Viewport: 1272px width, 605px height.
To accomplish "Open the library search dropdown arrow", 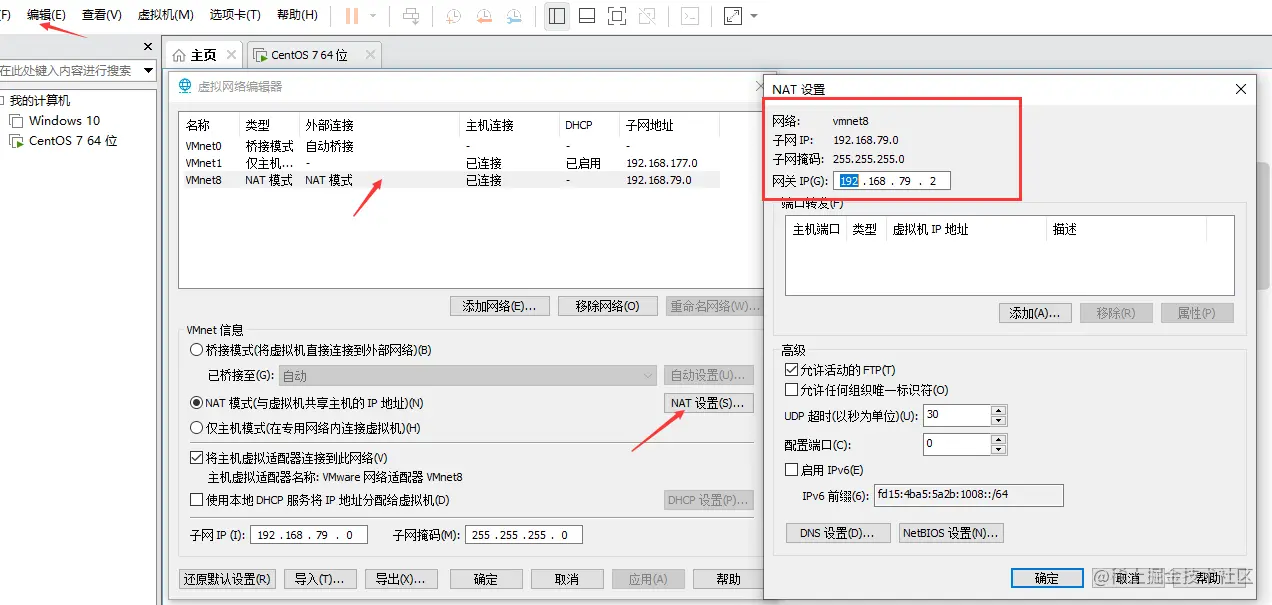I will click(149, 70).
